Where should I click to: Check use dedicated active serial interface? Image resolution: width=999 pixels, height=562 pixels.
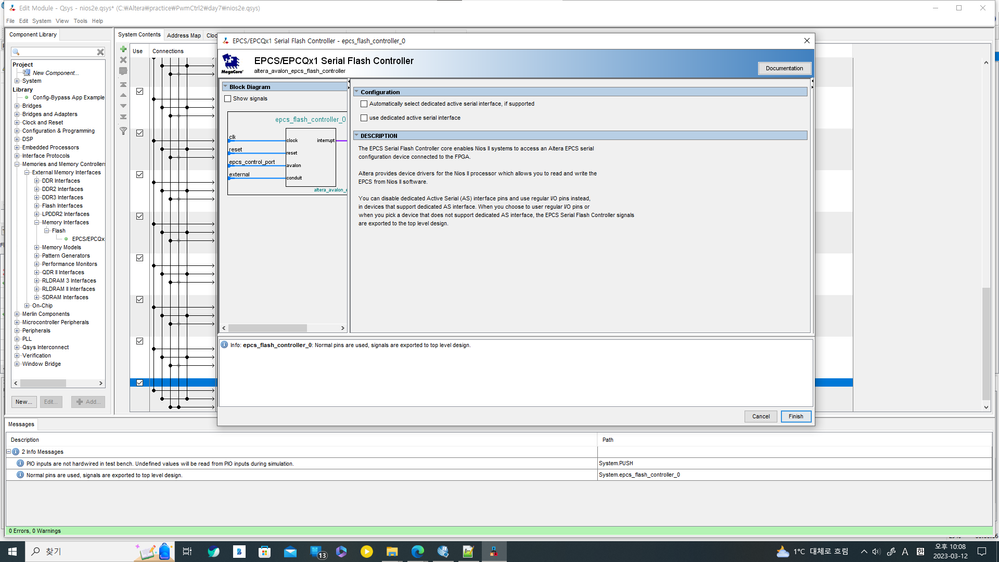(364, 118)
